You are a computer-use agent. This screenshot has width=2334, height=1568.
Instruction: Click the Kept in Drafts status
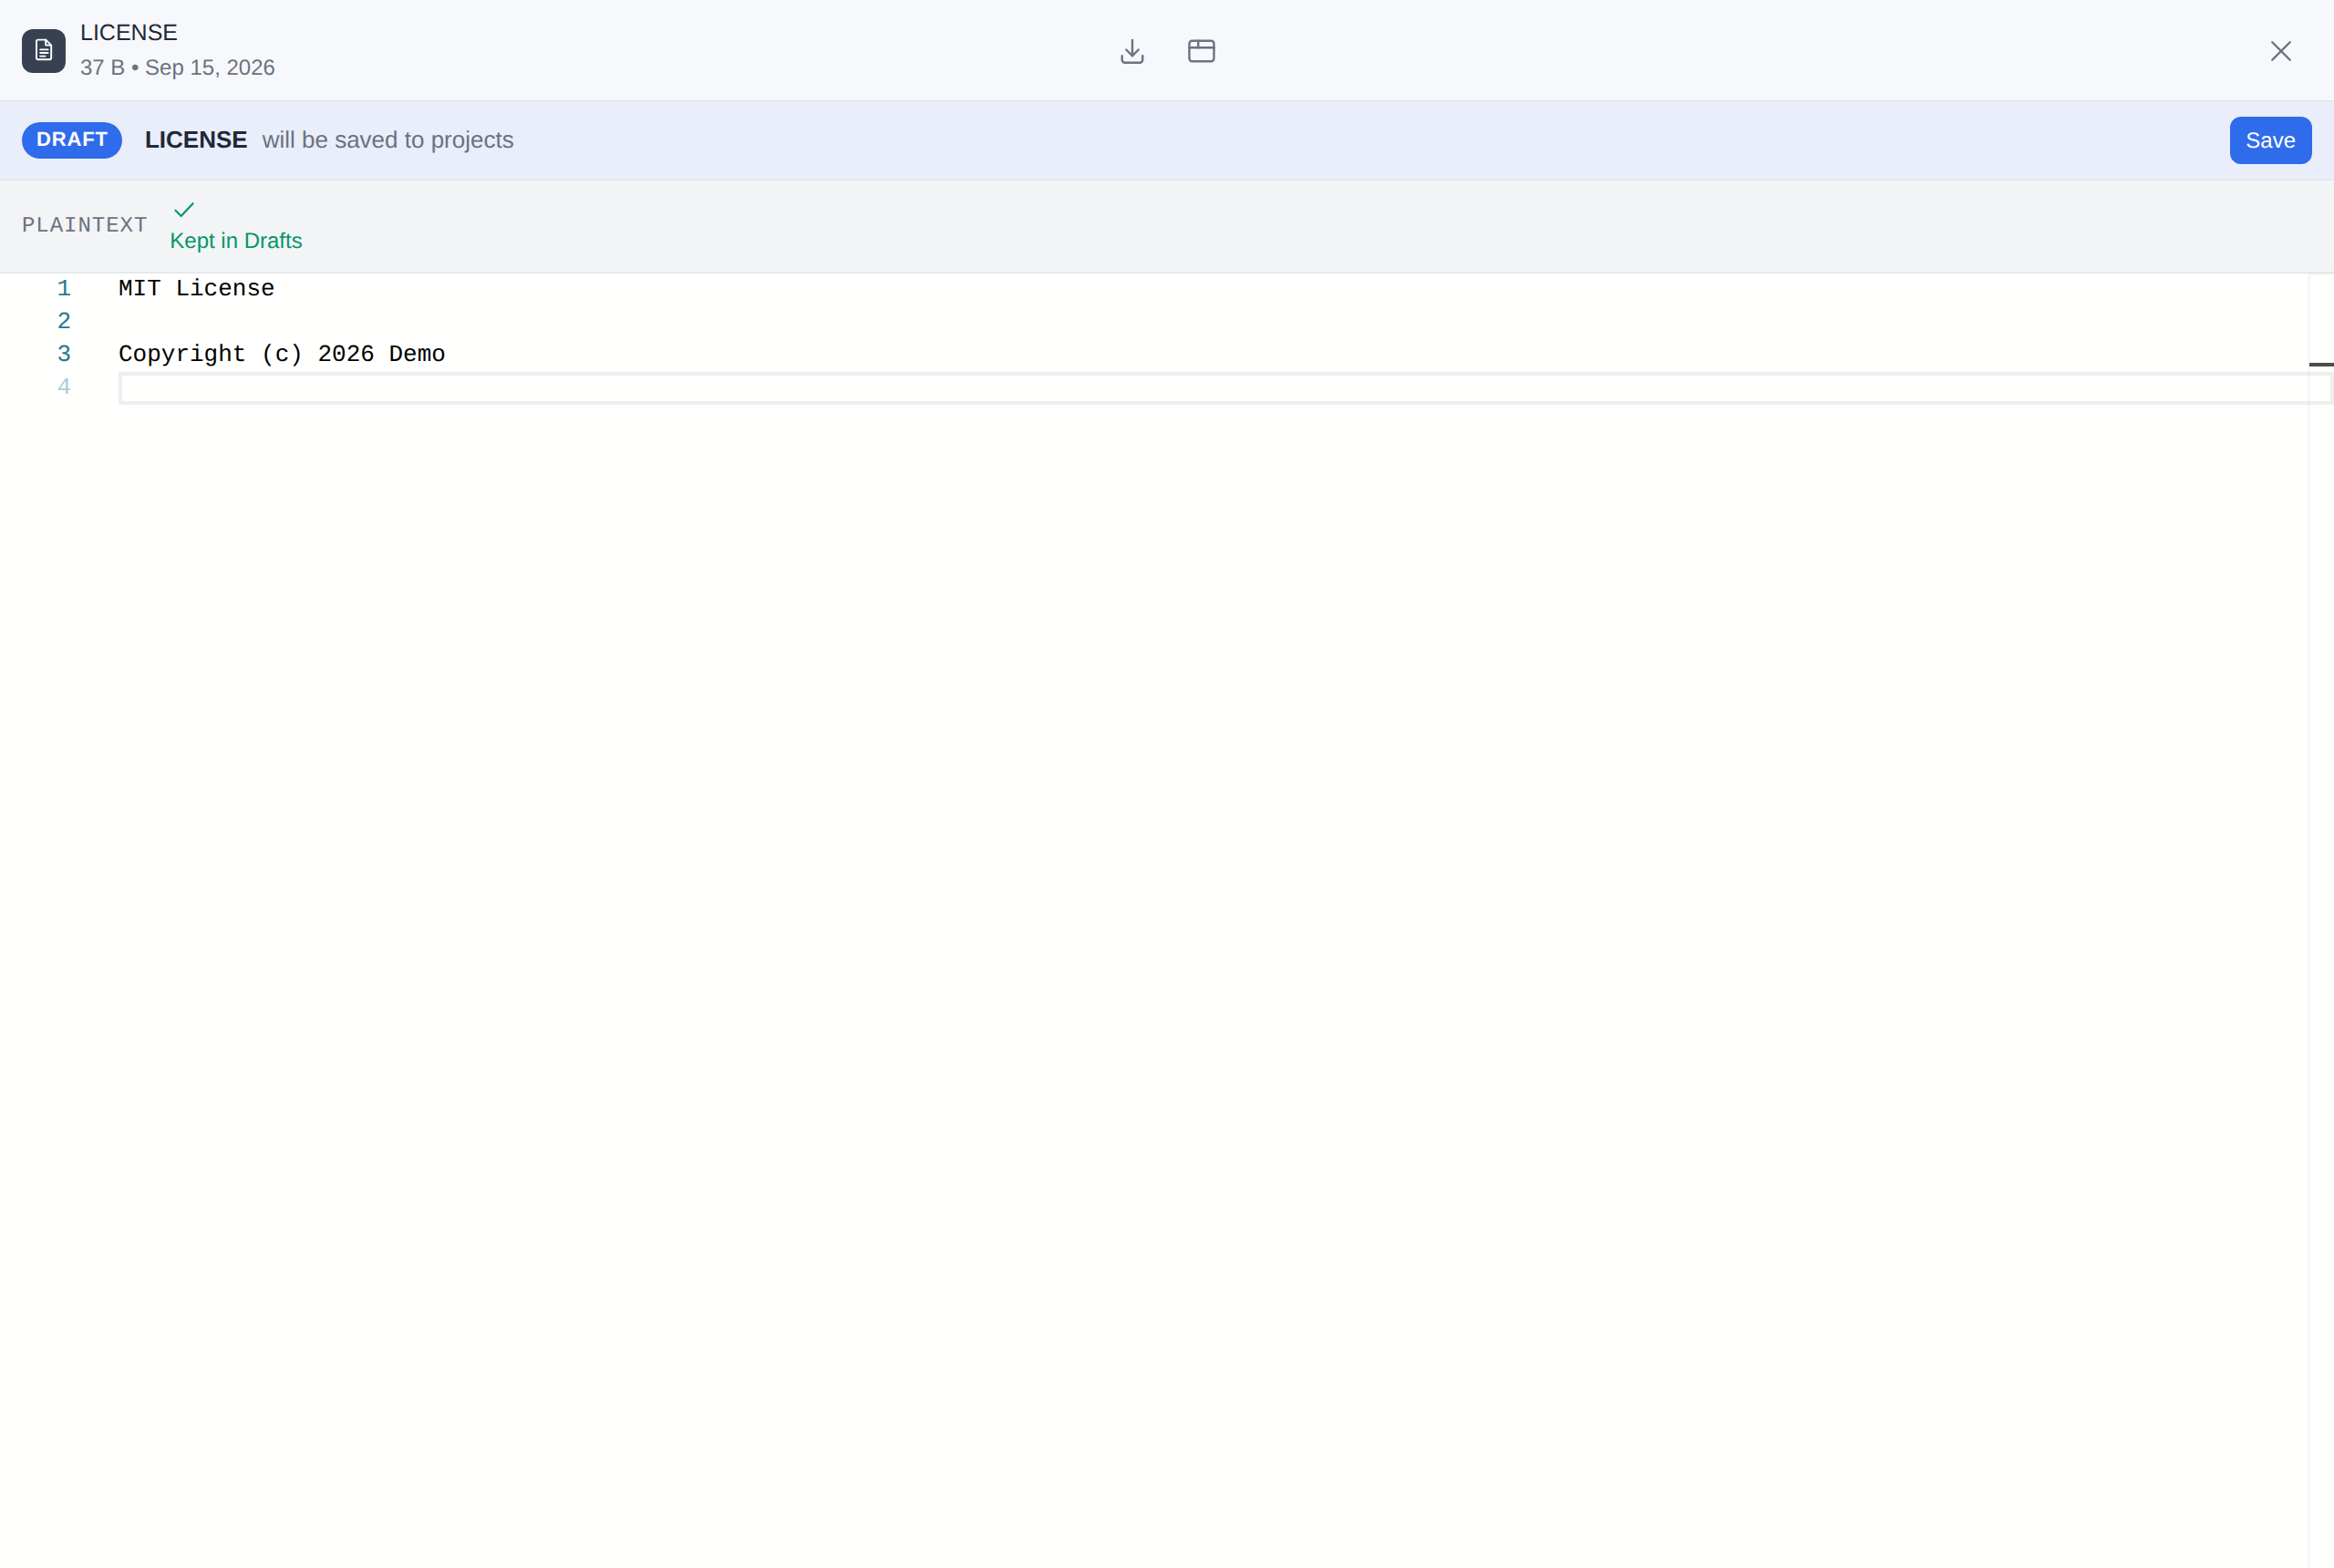click(x=236, y=241)
